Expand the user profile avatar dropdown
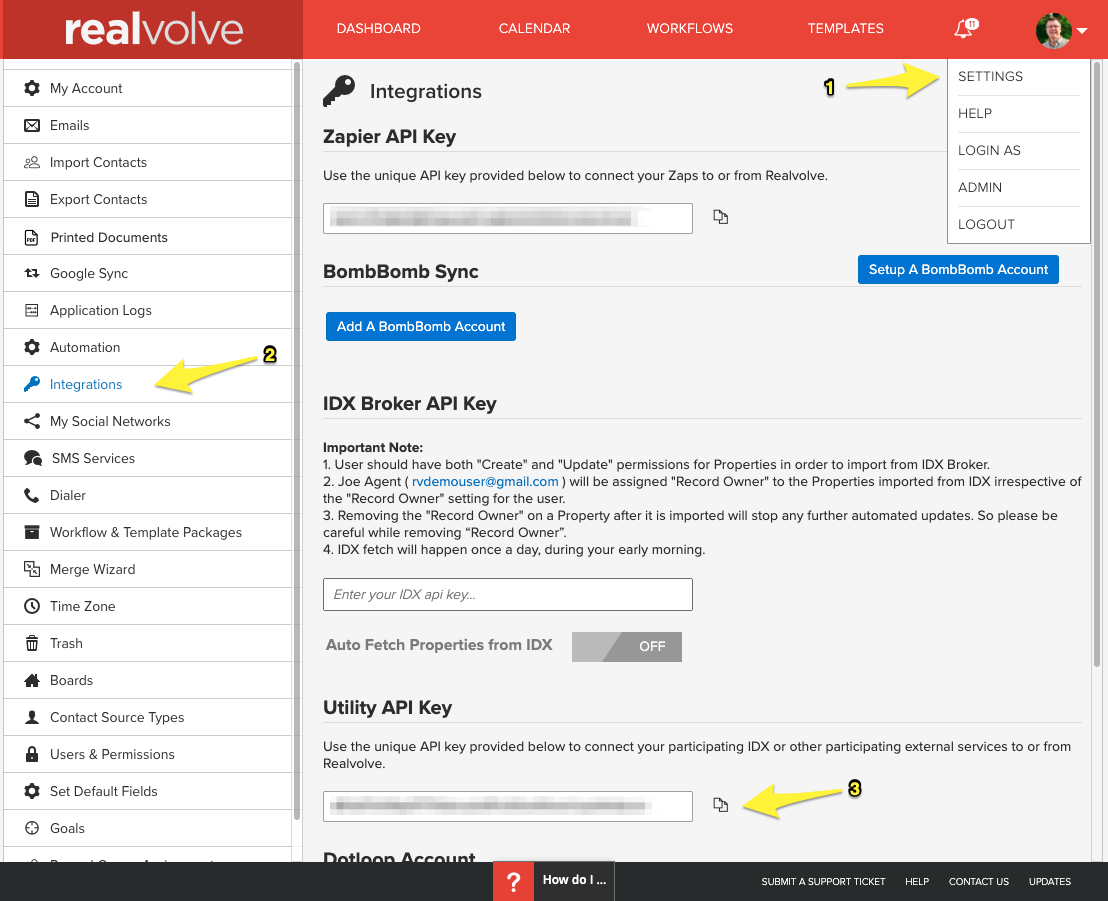Screen dimensions: 1108x901 [1061, 30]
